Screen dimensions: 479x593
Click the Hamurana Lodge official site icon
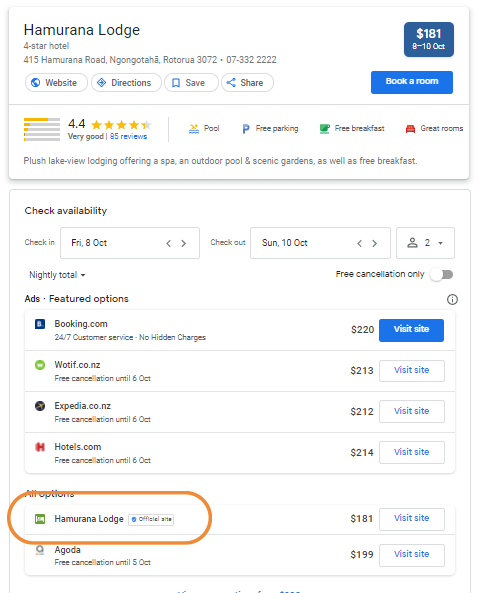[x=40, y=519]
